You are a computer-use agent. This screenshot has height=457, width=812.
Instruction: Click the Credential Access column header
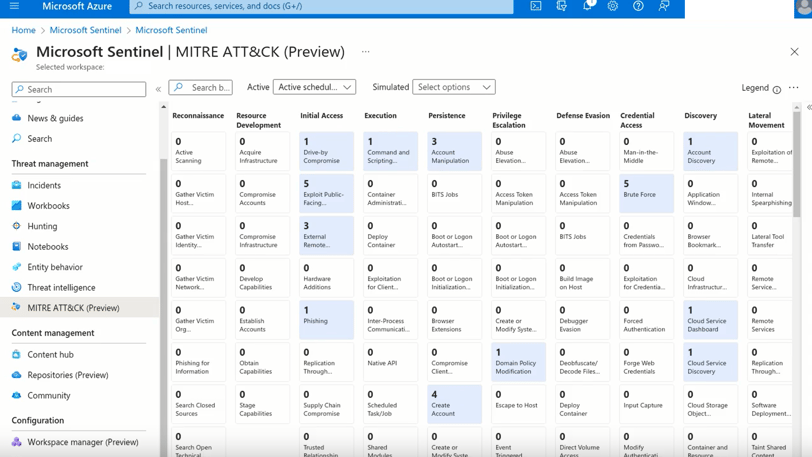637,120
